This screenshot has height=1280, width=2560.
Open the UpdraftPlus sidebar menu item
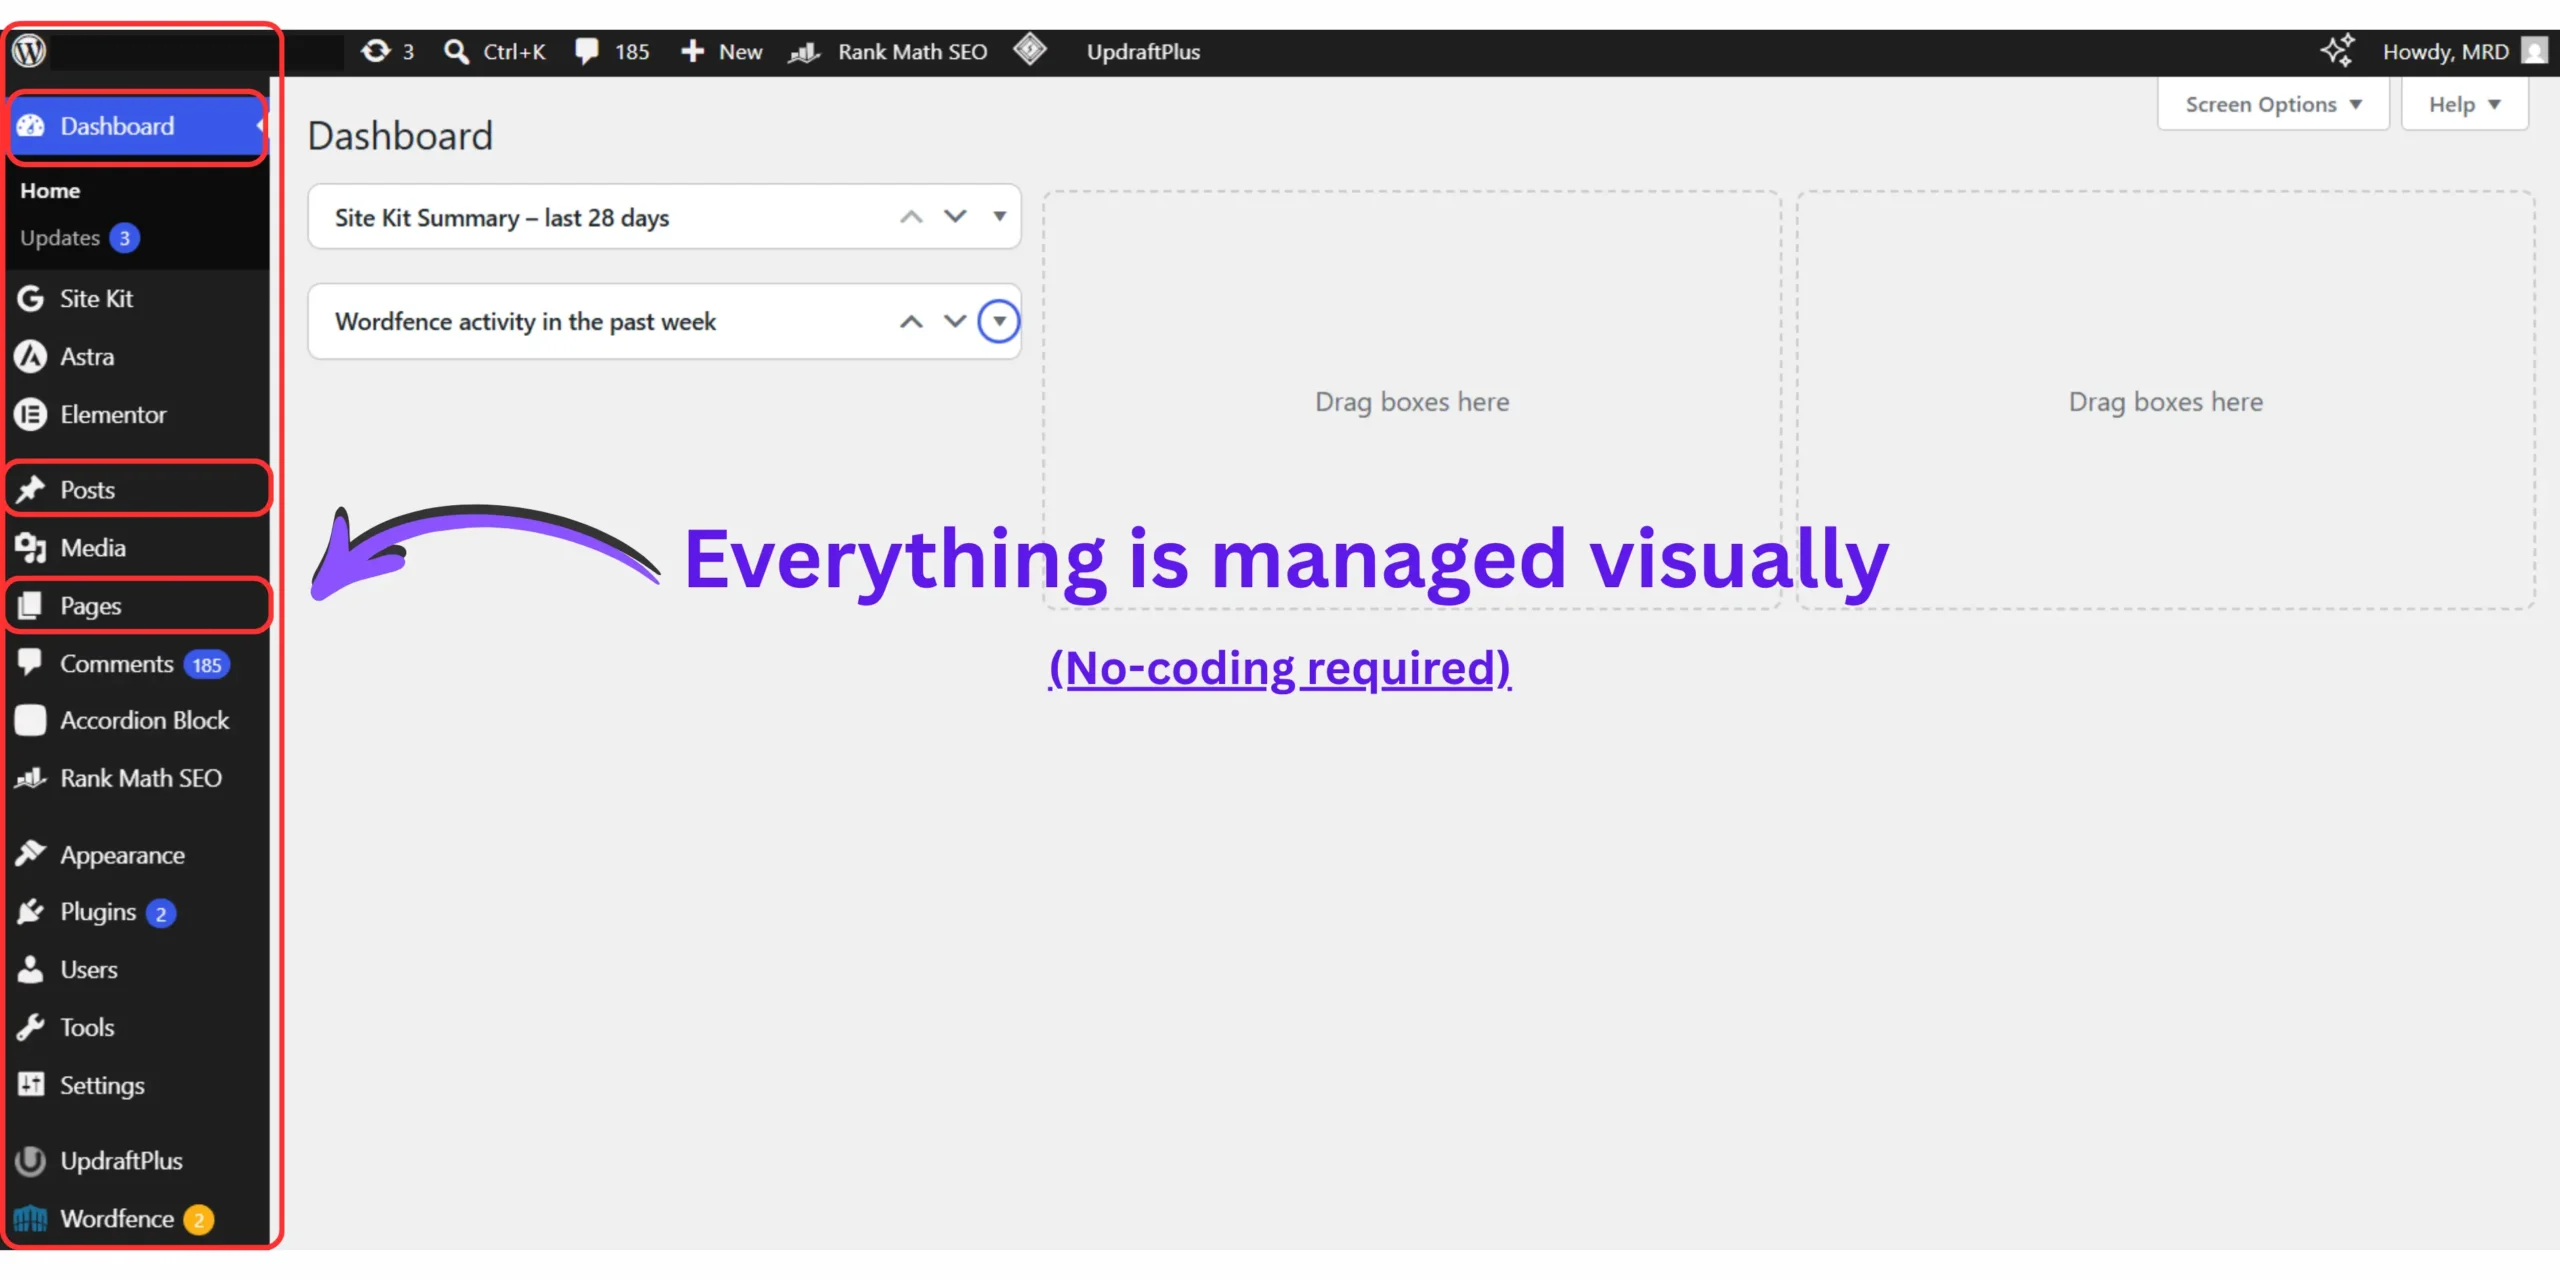138,1160
